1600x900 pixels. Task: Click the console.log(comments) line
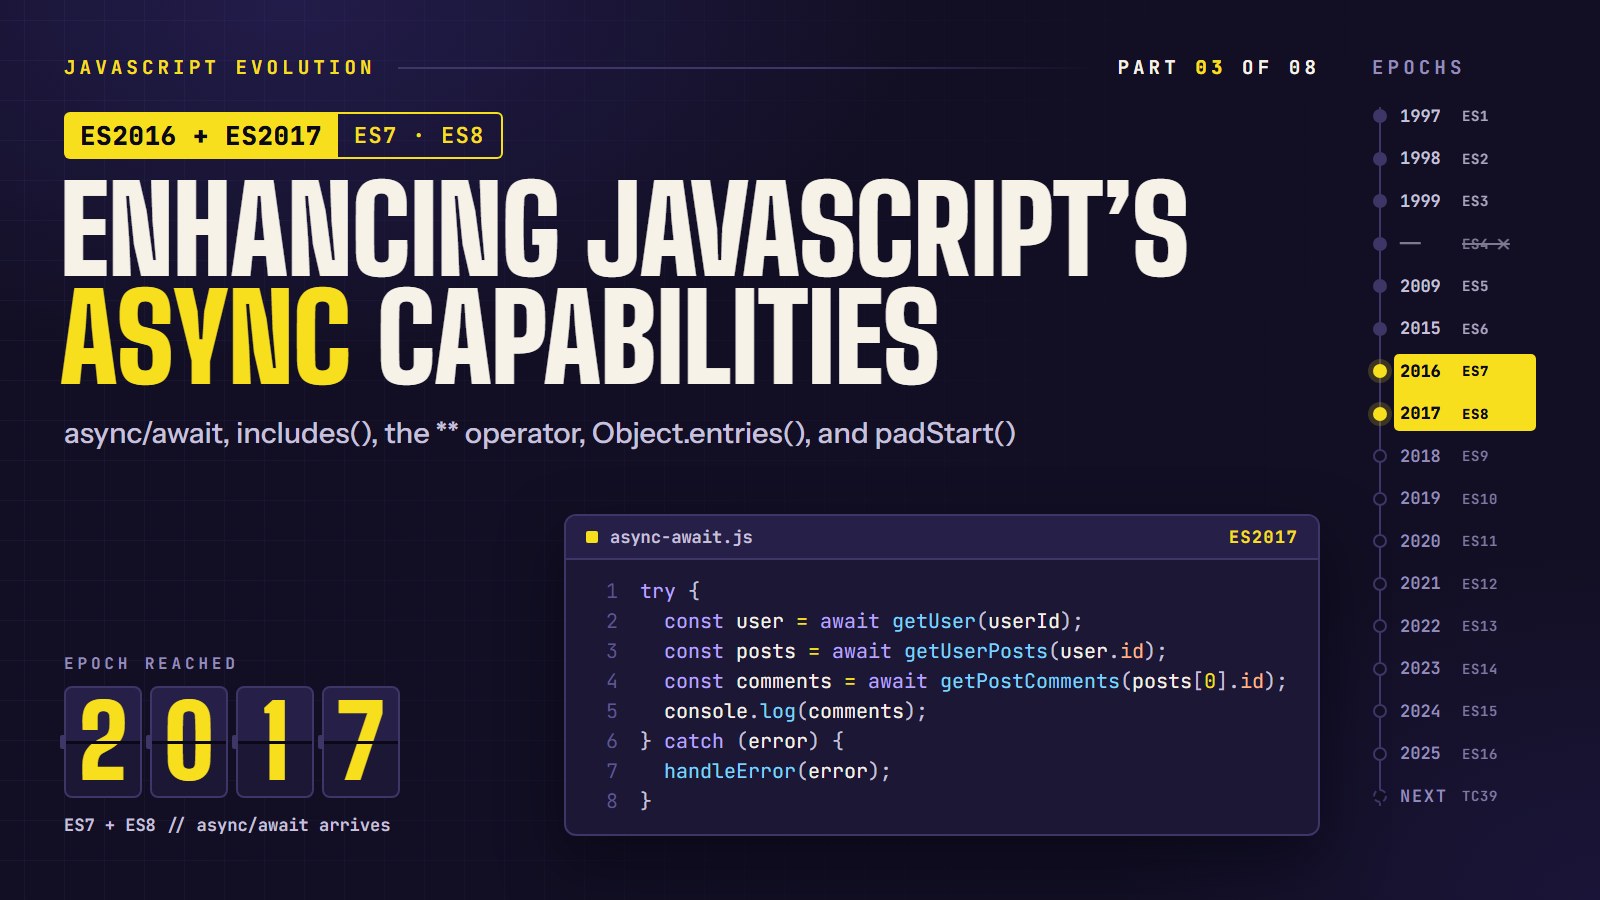pos(795,711)
